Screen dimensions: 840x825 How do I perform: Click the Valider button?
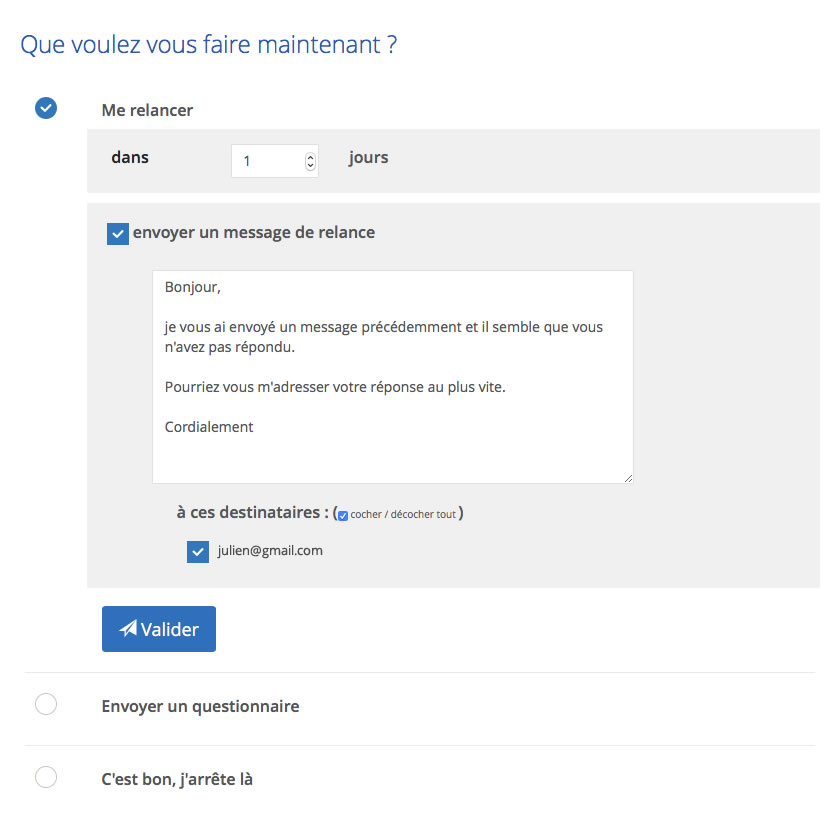(x=159, y=629)
